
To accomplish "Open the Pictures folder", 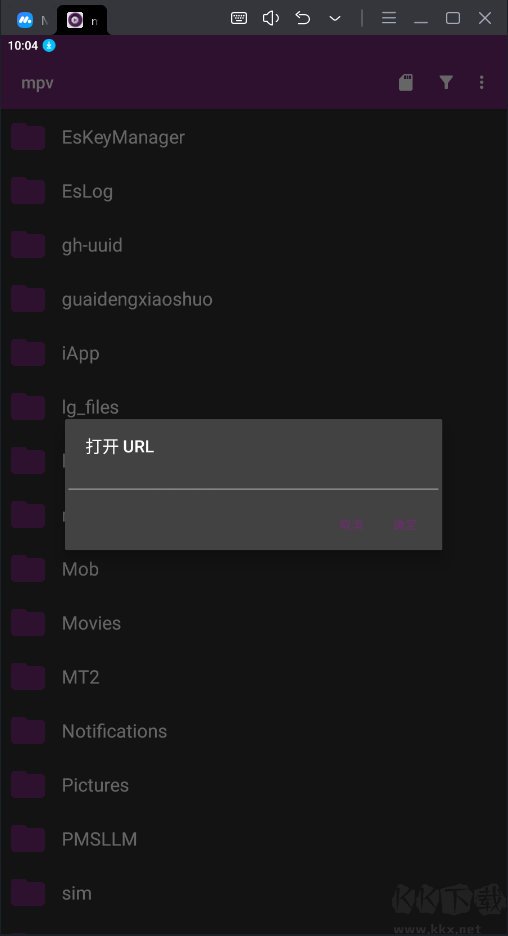I will 254,785.
